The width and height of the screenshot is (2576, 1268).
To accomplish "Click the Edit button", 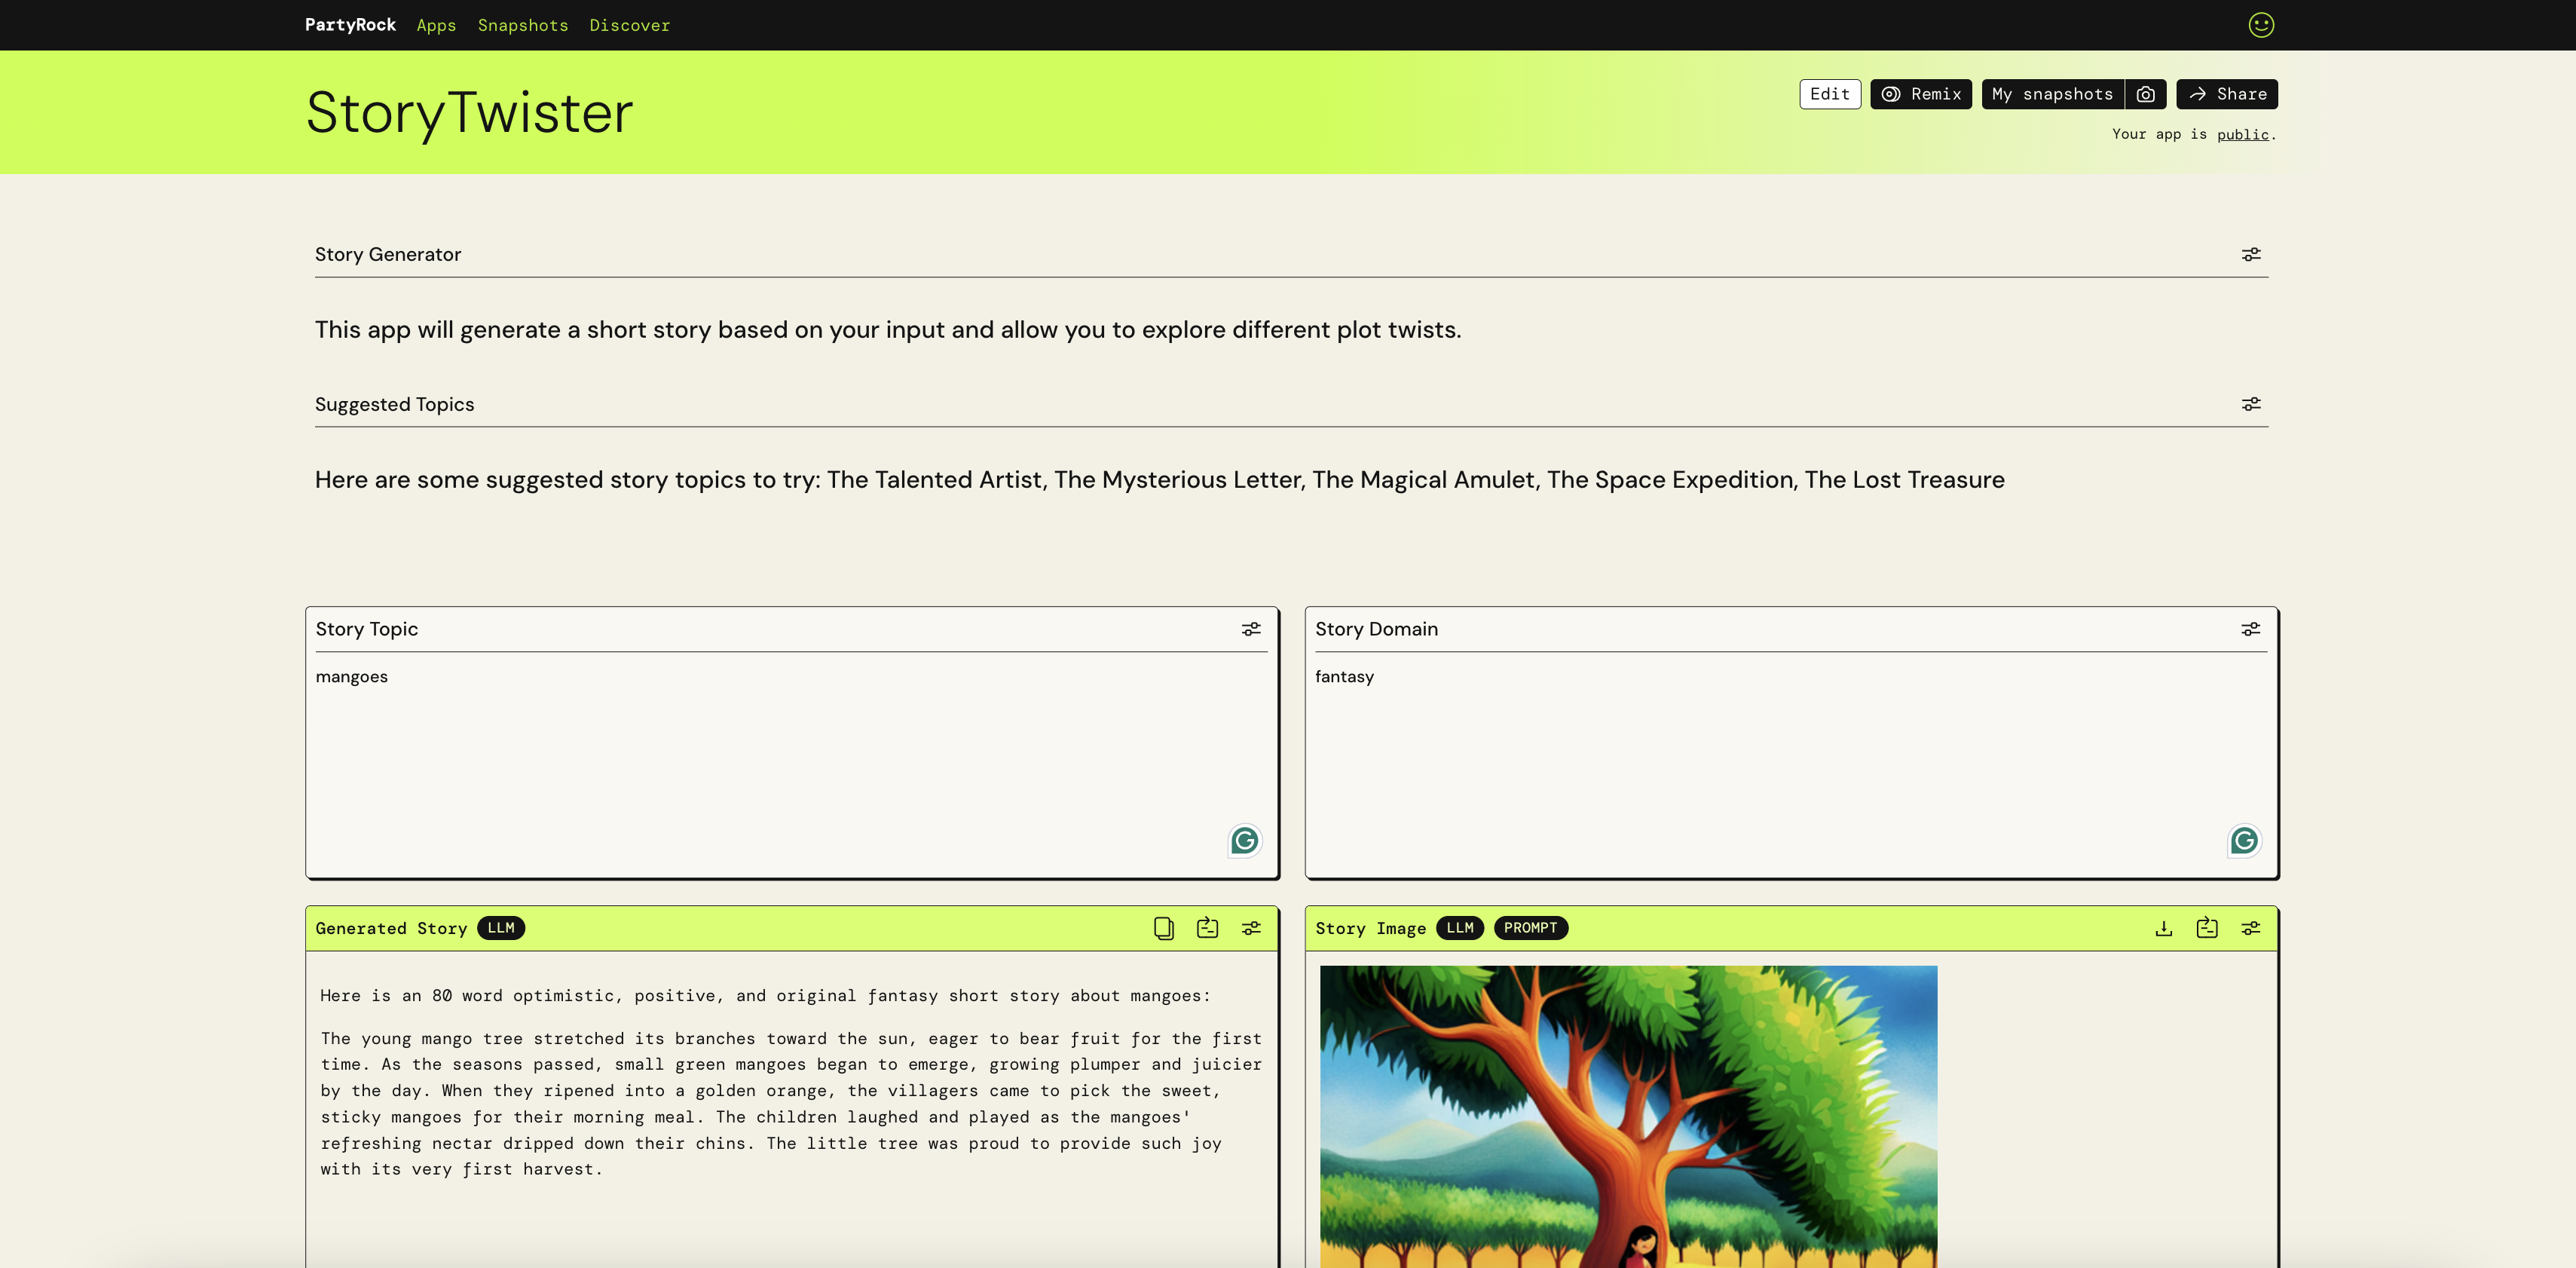I will (1829, 94).
